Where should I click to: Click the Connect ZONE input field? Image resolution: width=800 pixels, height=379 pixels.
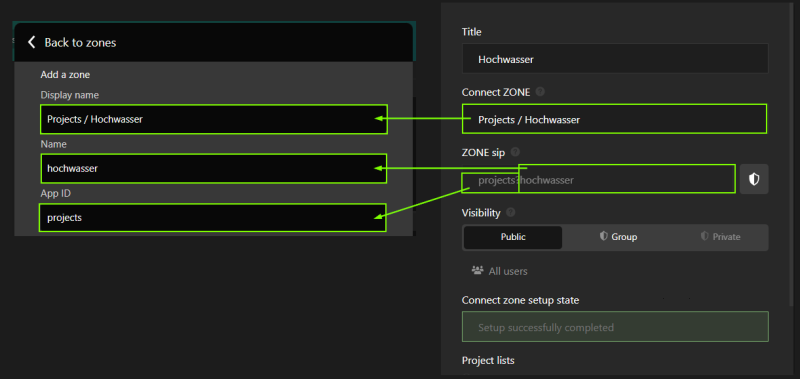[614, 119]
